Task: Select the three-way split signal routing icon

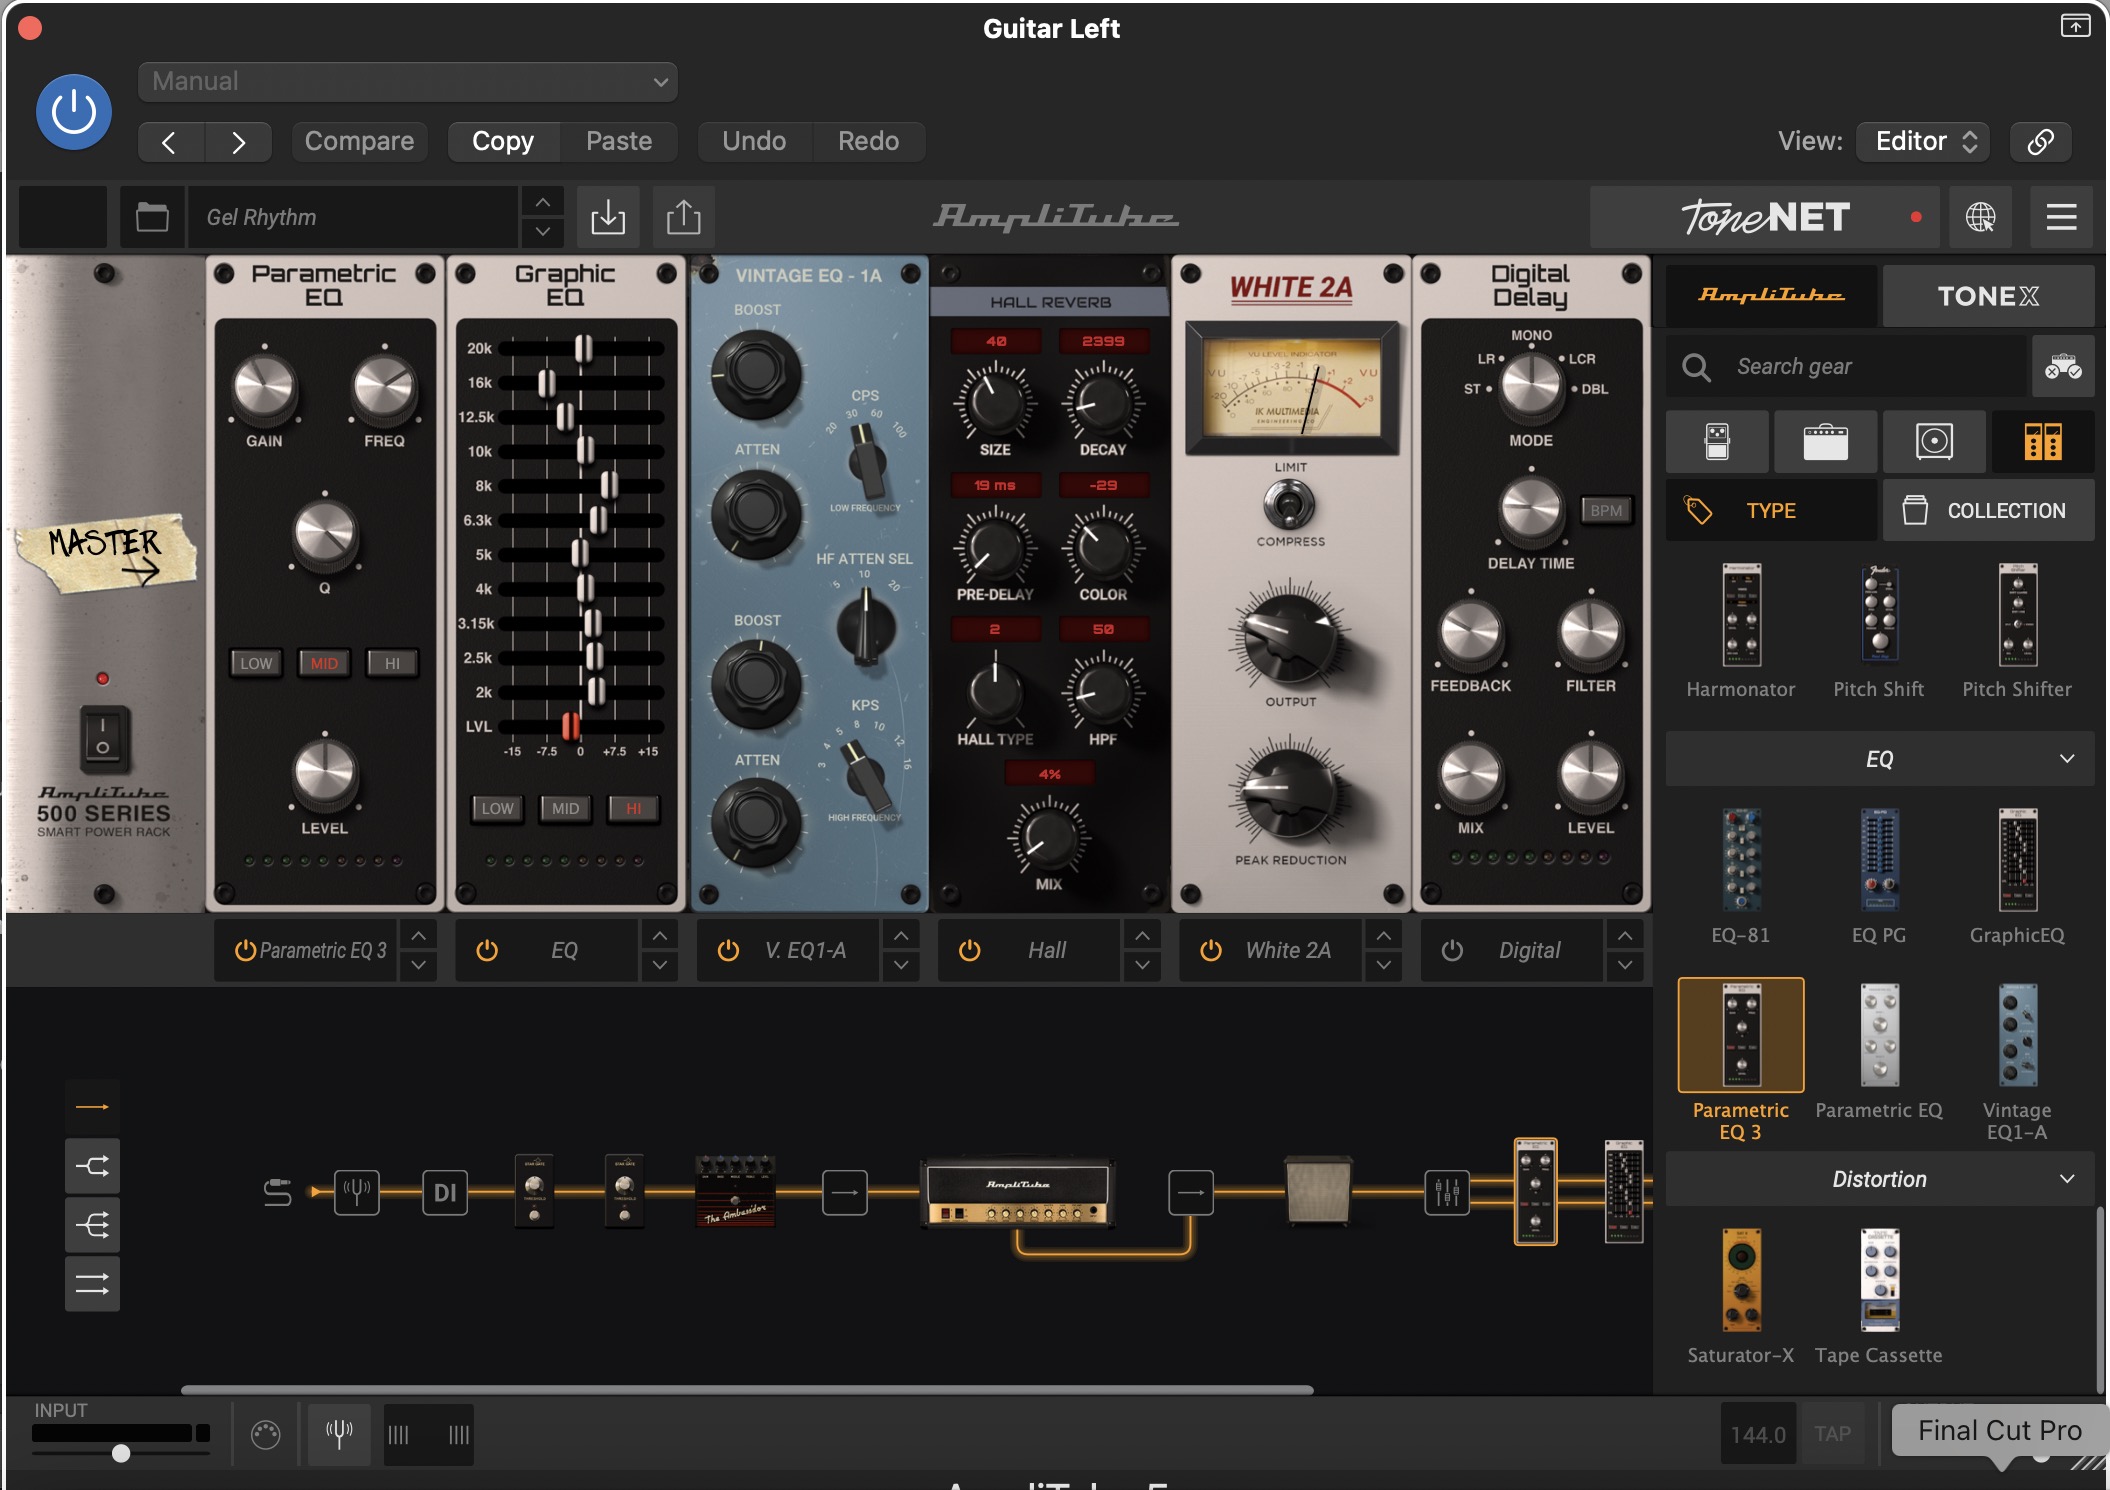Action: (92, 1225)
